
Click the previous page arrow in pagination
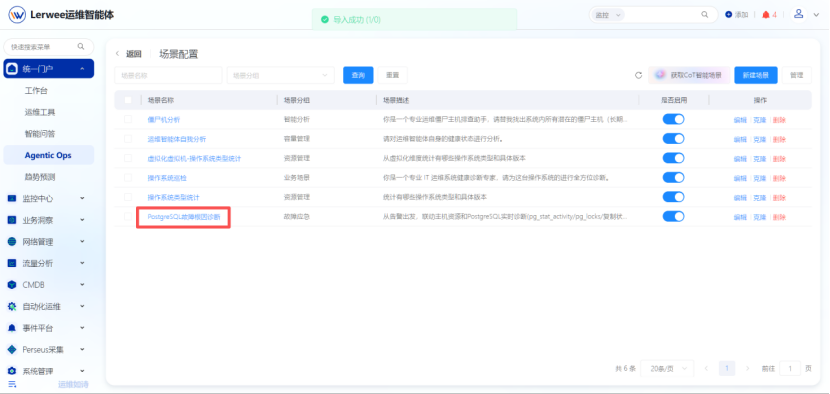click(706, 369)
